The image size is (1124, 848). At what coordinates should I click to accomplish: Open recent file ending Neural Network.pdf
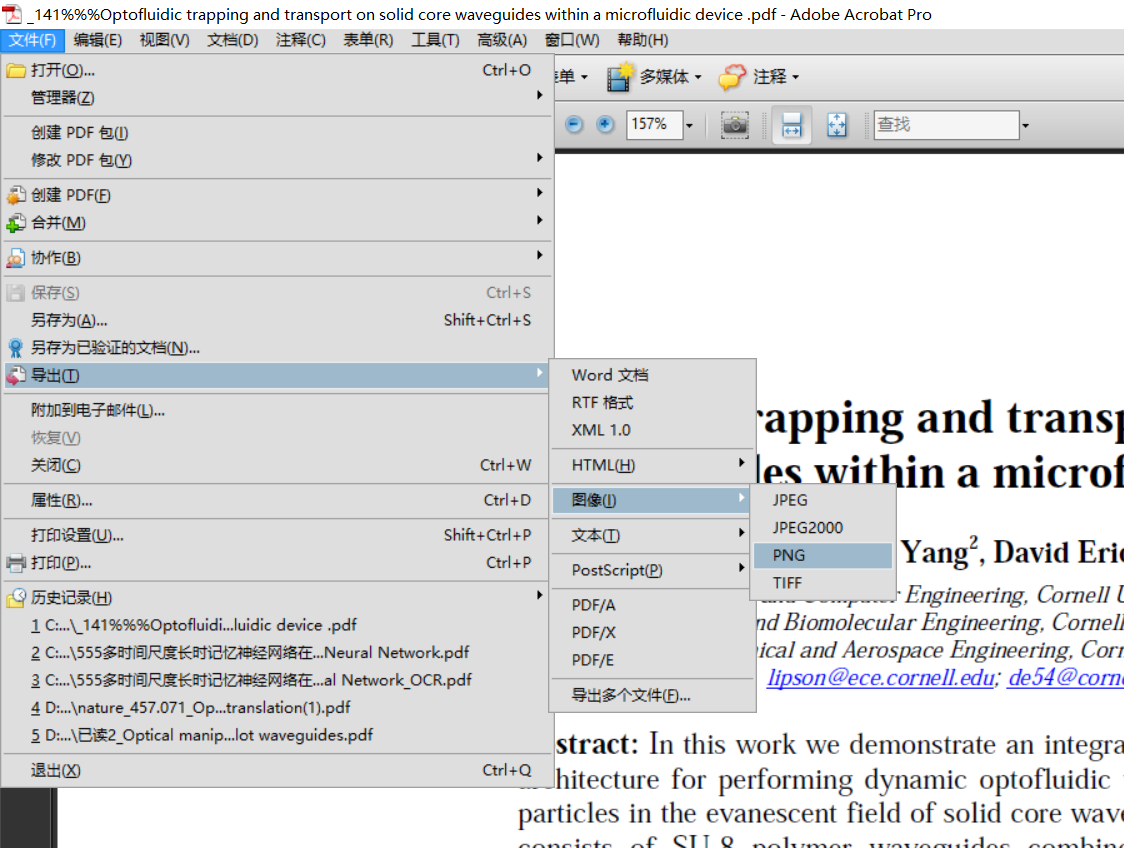point(277,653)
